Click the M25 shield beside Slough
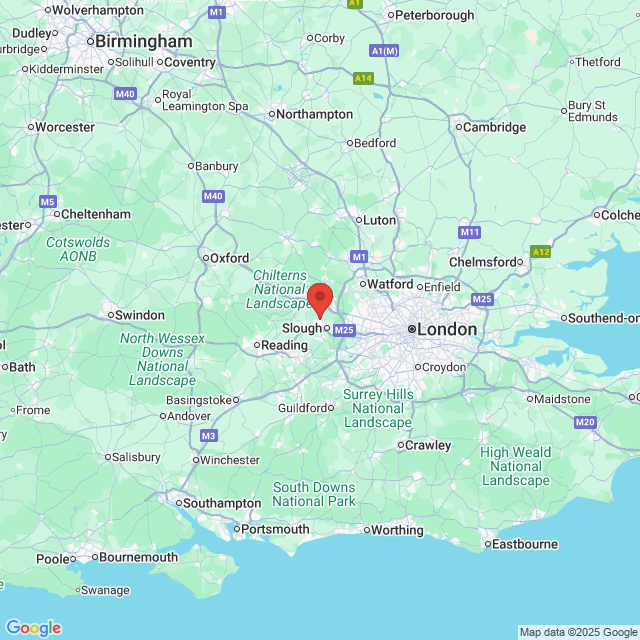 pyautogui.click(x=344, y=330)
